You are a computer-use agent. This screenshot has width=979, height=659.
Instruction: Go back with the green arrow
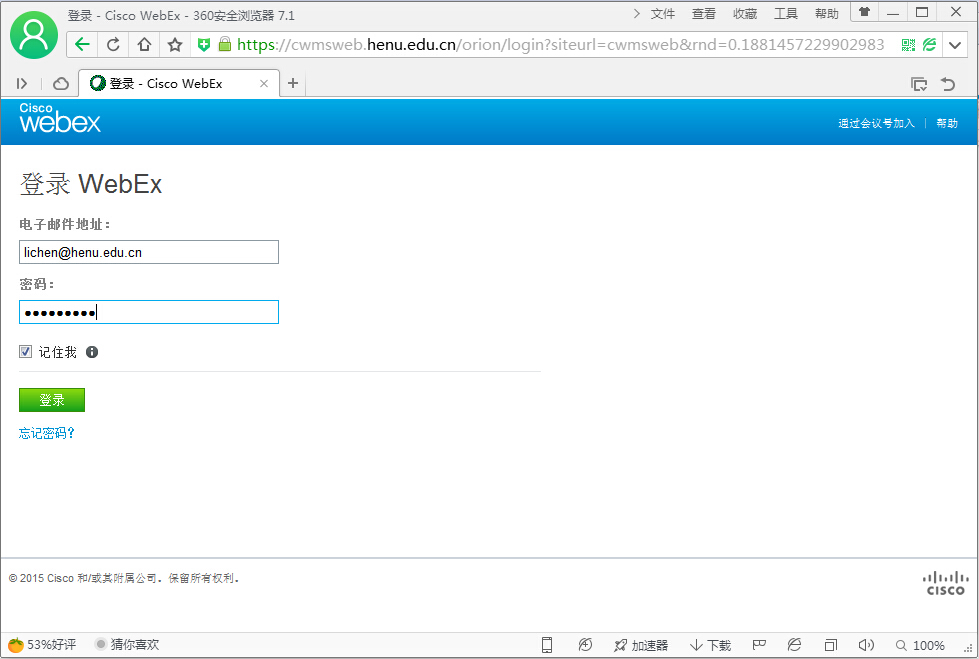(x=82, y=44)
